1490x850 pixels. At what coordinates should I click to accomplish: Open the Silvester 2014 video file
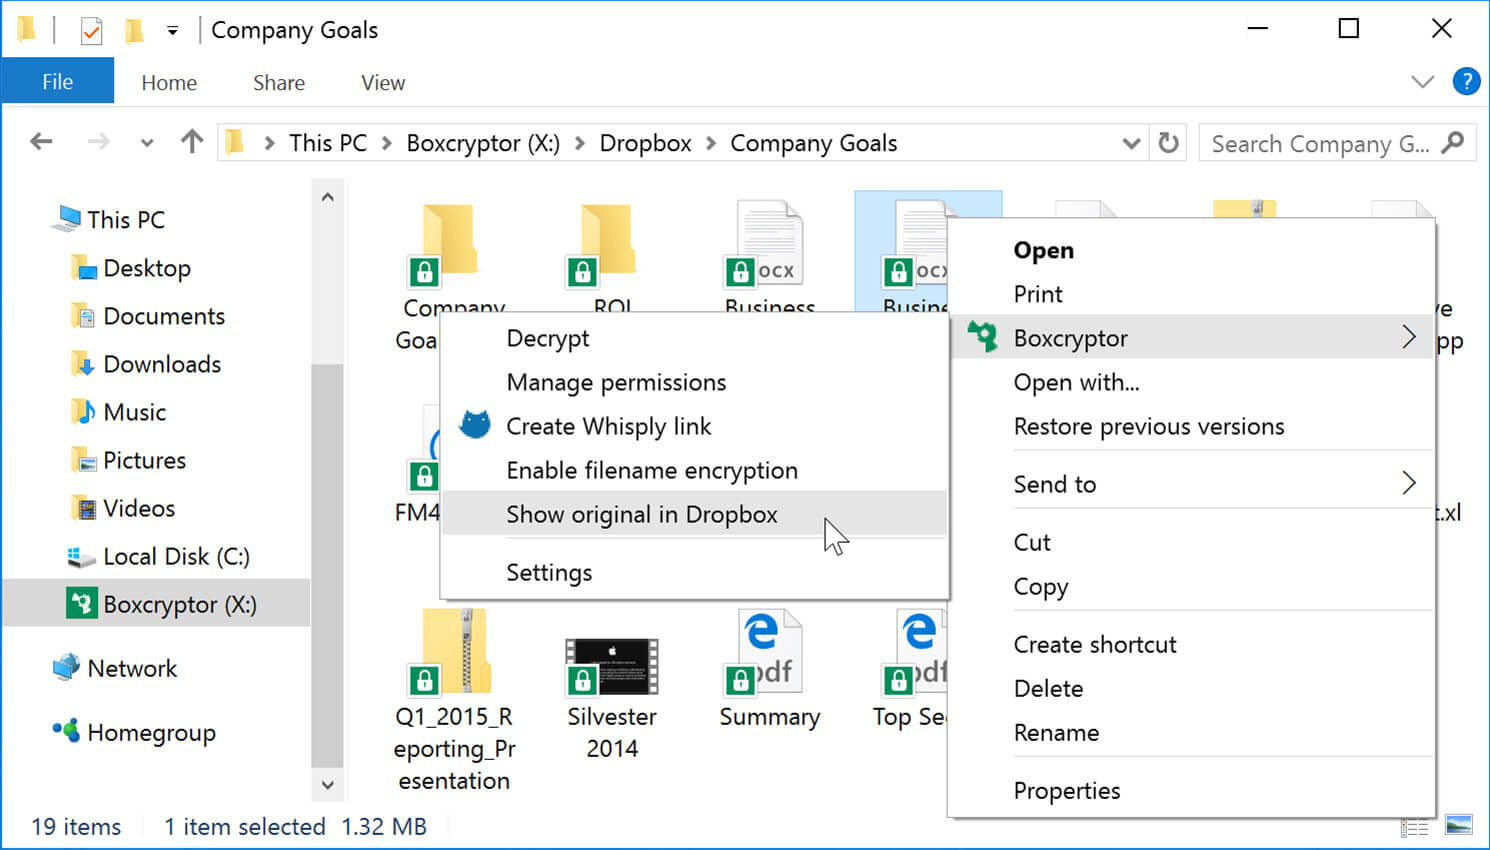click(x=611, y=668)
